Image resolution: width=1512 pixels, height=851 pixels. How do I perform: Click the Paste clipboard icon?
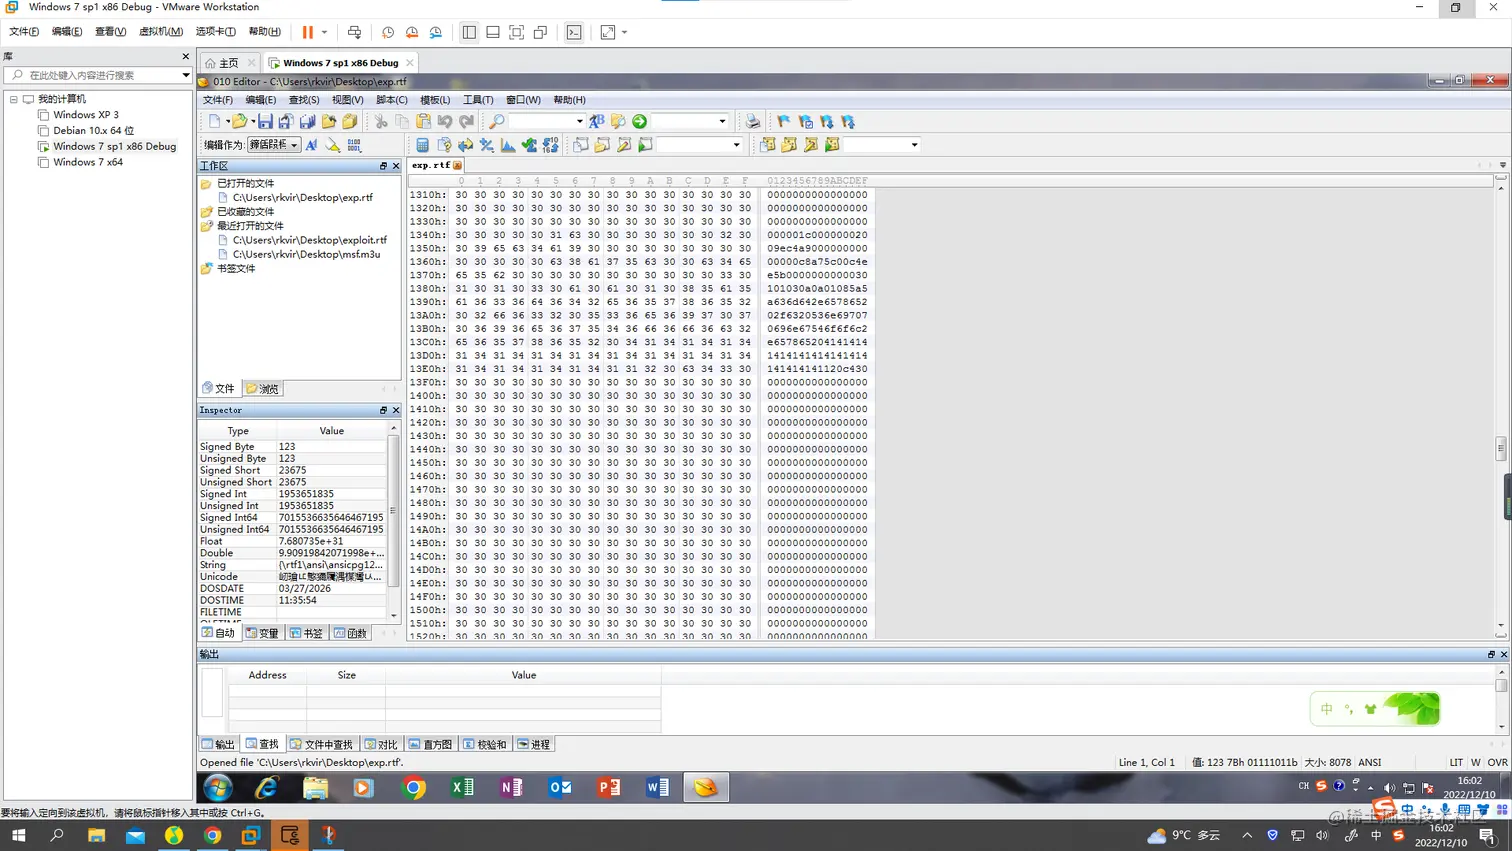coord(423,121)
